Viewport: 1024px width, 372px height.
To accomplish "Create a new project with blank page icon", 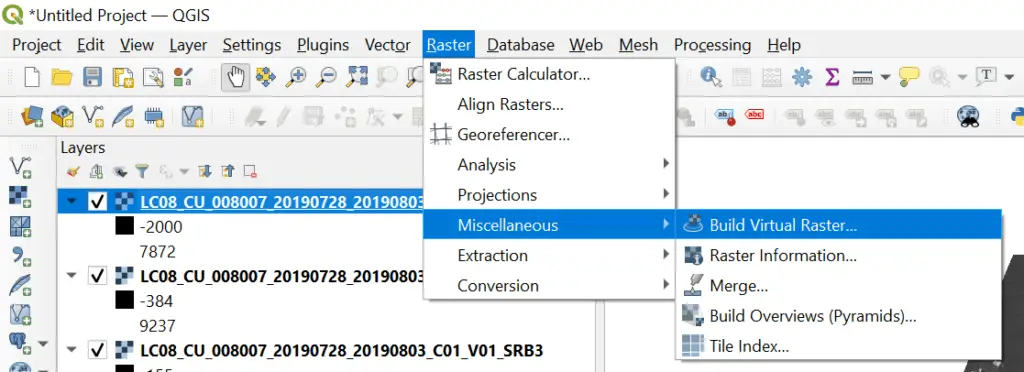I will 31,77.
